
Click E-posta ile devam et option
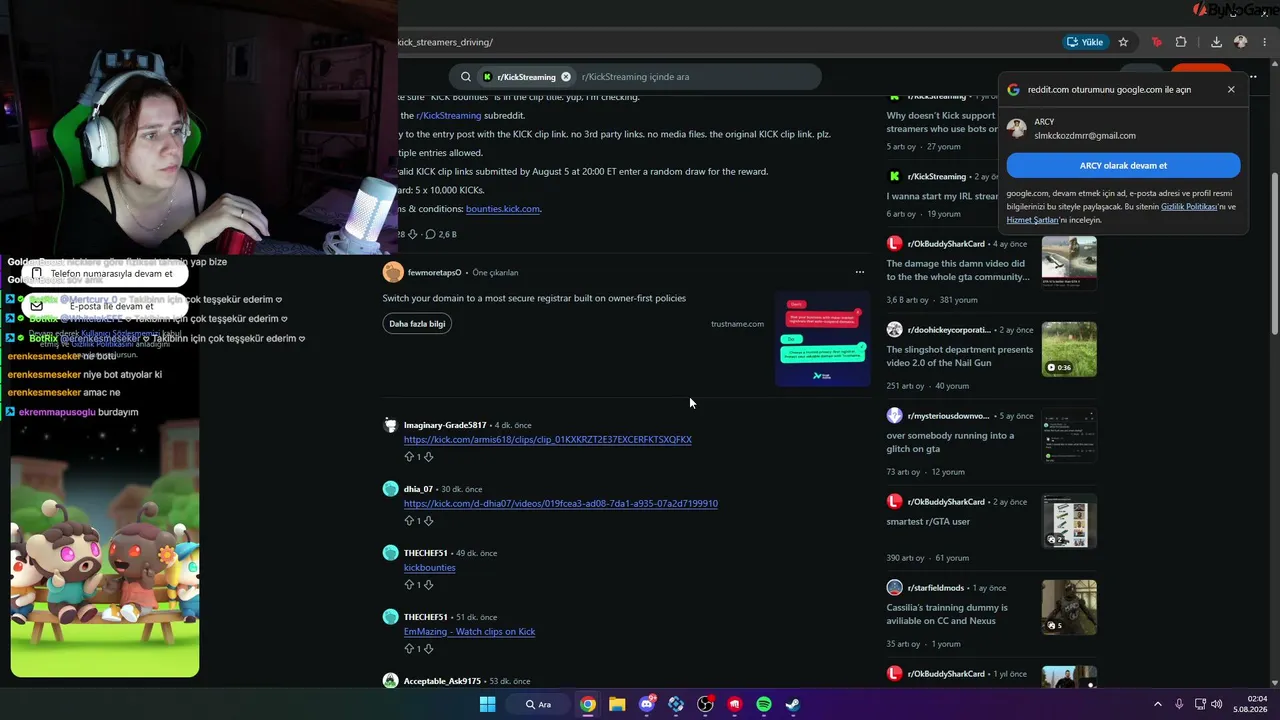[x=105, y=306]
